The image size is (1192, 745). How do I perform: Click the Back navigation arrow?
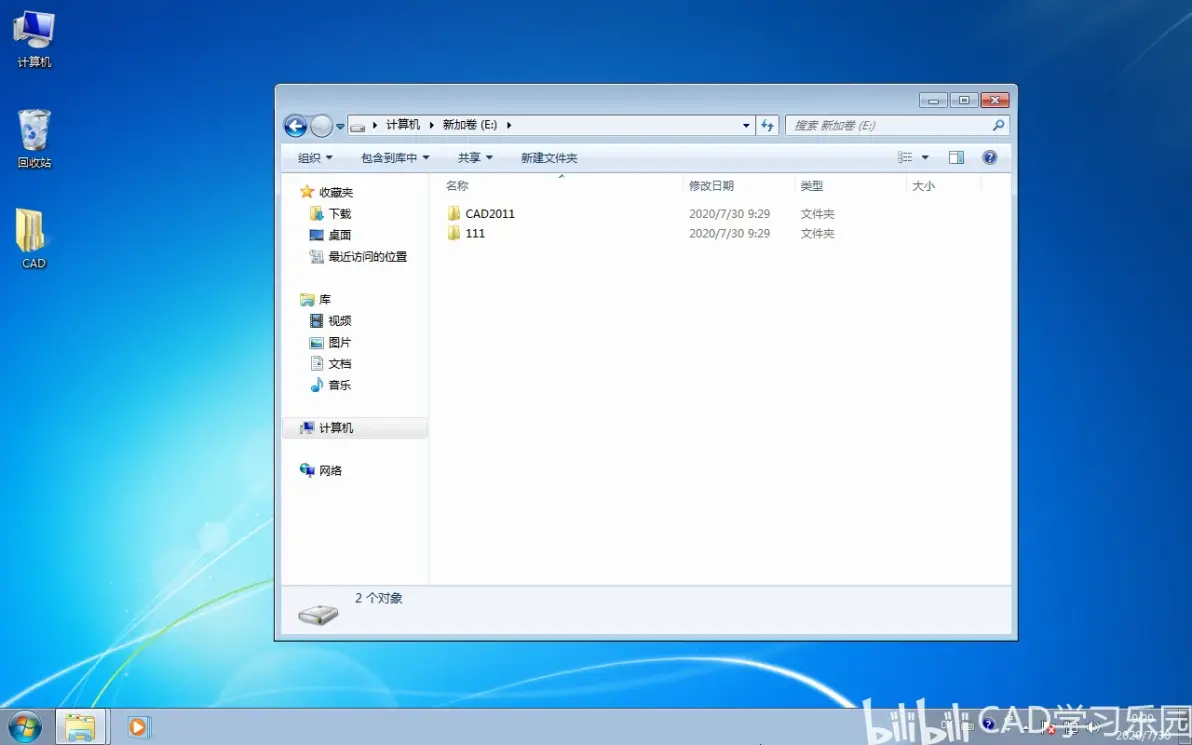pyautogui.click(x=295, y=125)
